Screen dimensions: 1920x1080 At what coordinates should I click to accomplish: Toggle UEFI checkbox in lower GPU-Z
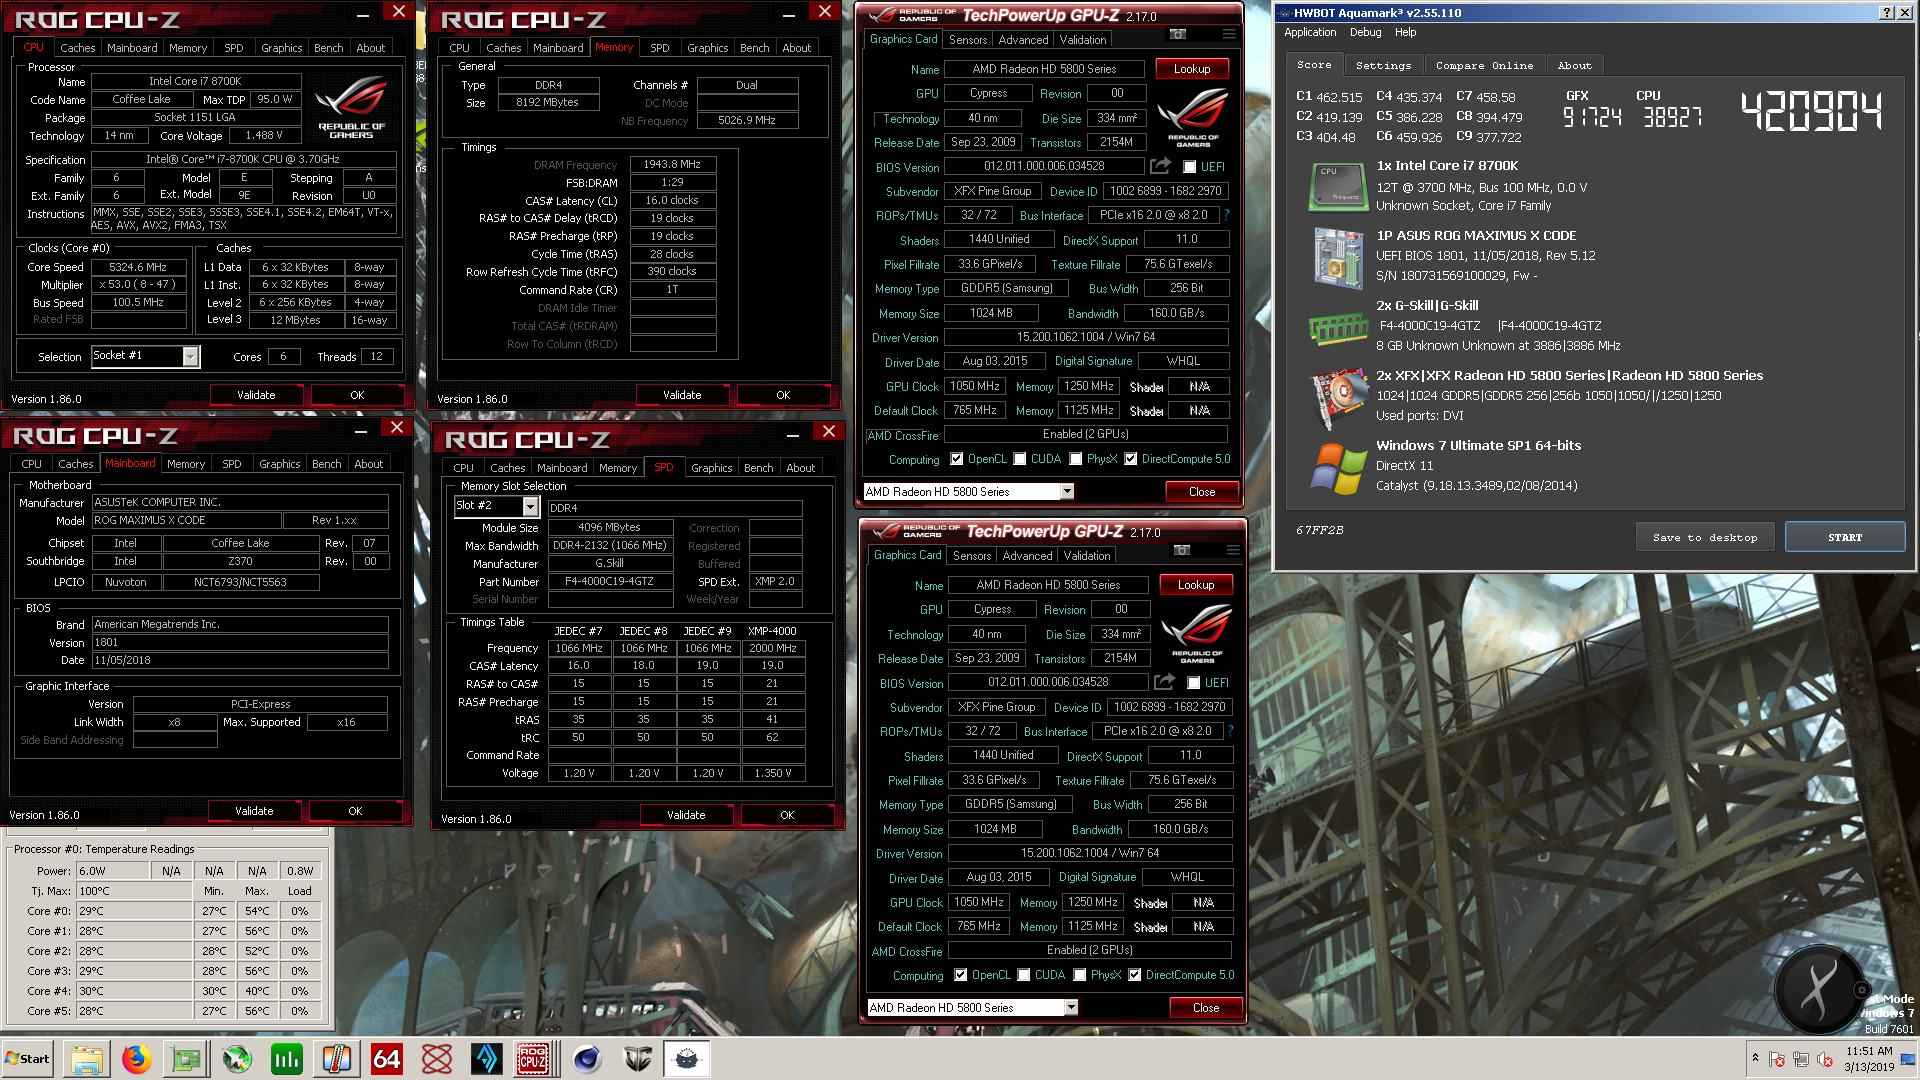[1194, 683]
